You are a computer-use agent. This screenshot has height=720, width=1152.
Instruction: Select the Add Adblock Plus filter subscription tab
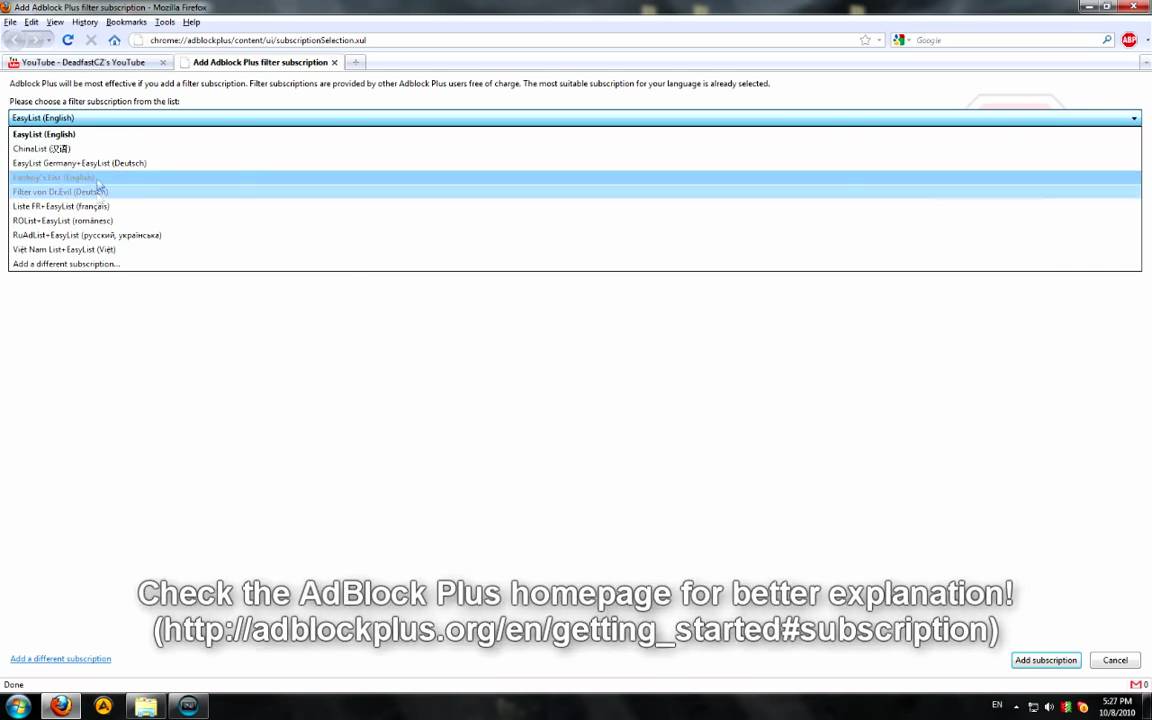click(x=259, y=62)
